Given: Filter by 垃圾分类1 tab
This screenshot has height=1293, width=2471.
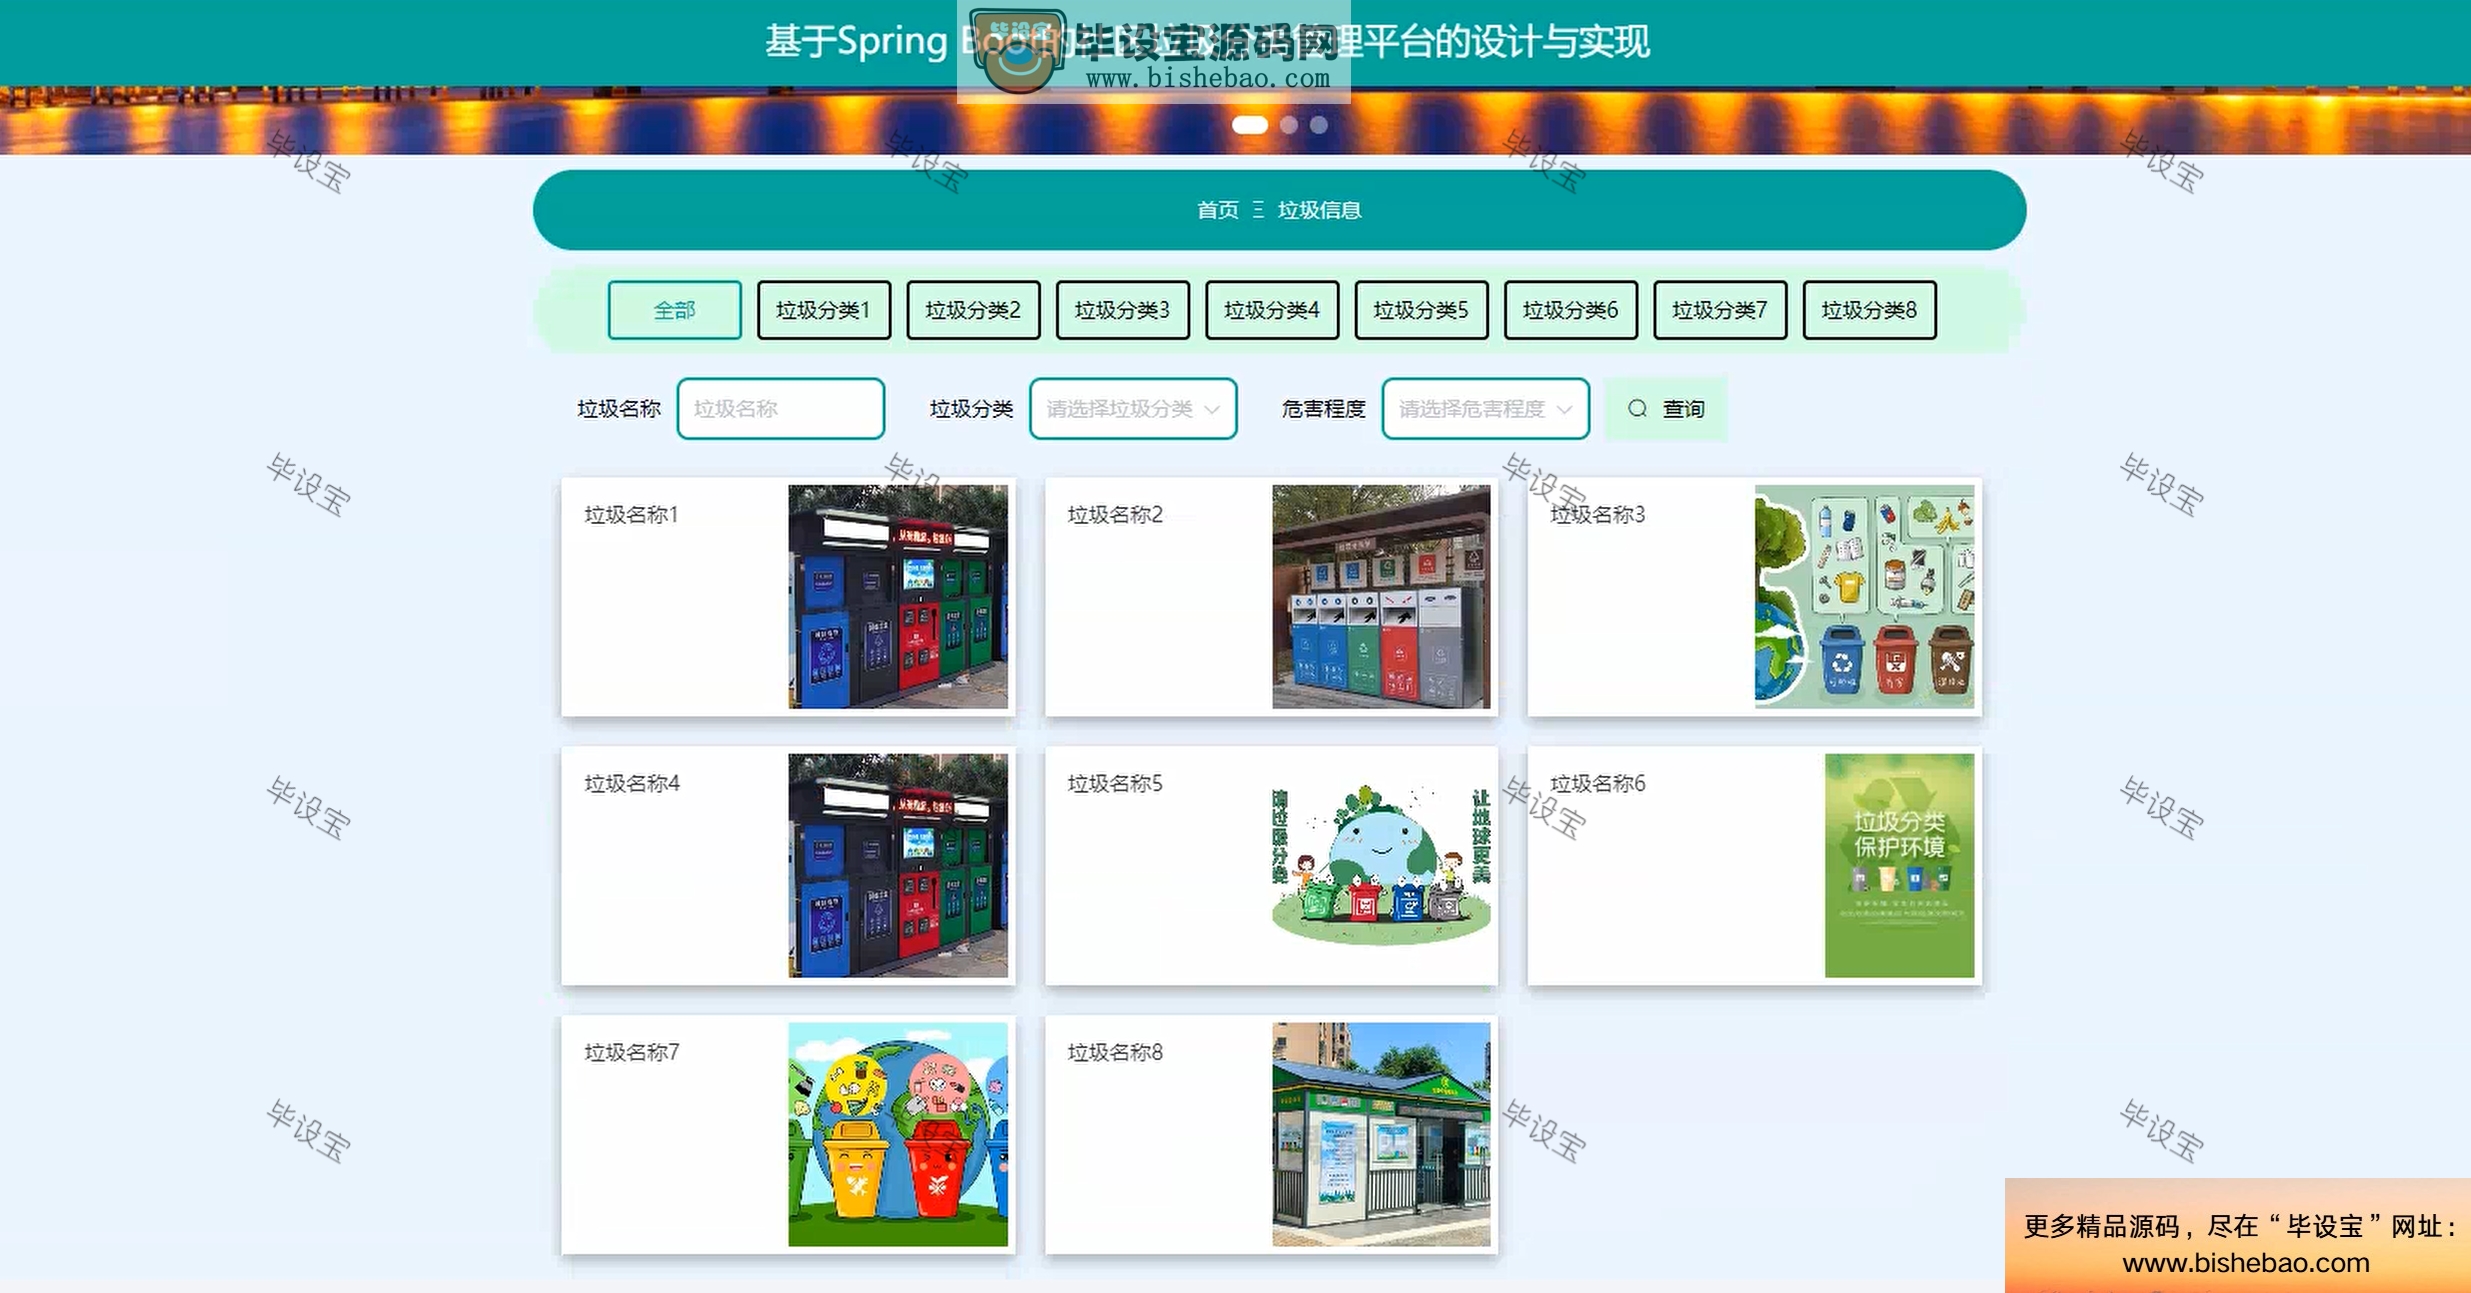Looking at the screenshot, I should click(823, 310).
